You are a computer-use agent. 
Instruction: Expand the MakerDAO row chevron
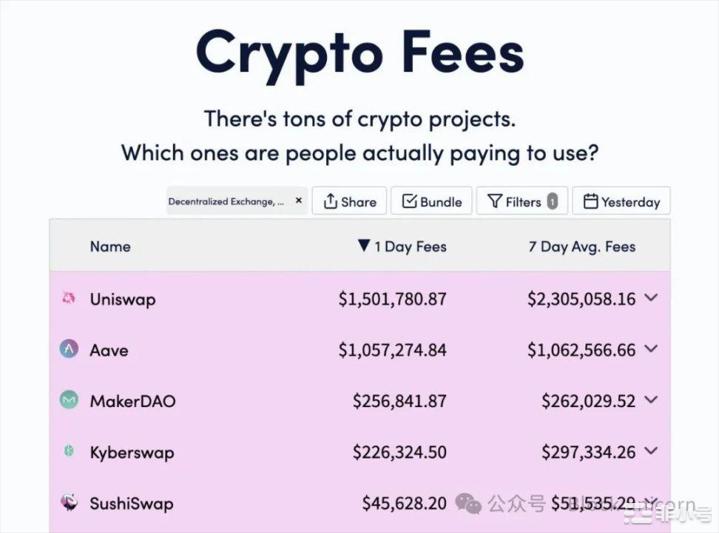click(651, 400)
